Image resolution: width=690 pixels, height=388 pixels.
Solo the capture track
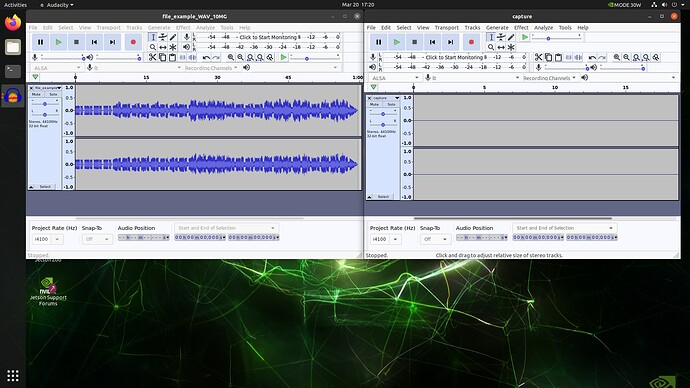click(x=391, y=104)
